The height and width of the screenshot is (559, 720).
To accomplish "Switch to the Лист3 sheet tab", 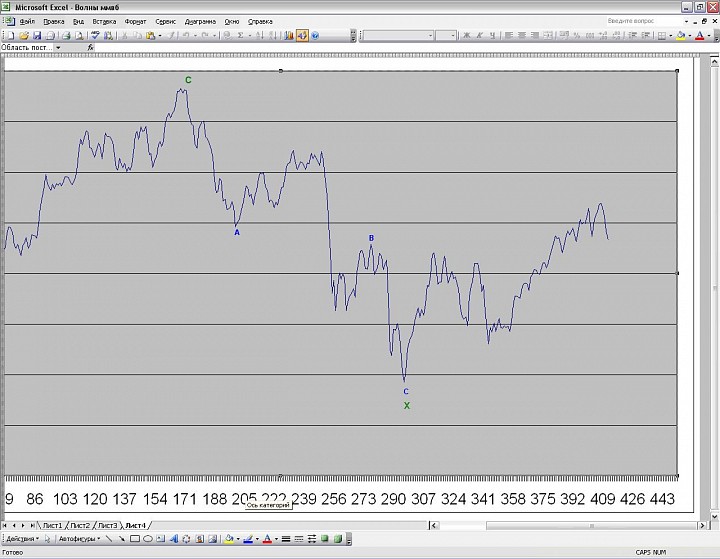I will [x=107, y=525].
